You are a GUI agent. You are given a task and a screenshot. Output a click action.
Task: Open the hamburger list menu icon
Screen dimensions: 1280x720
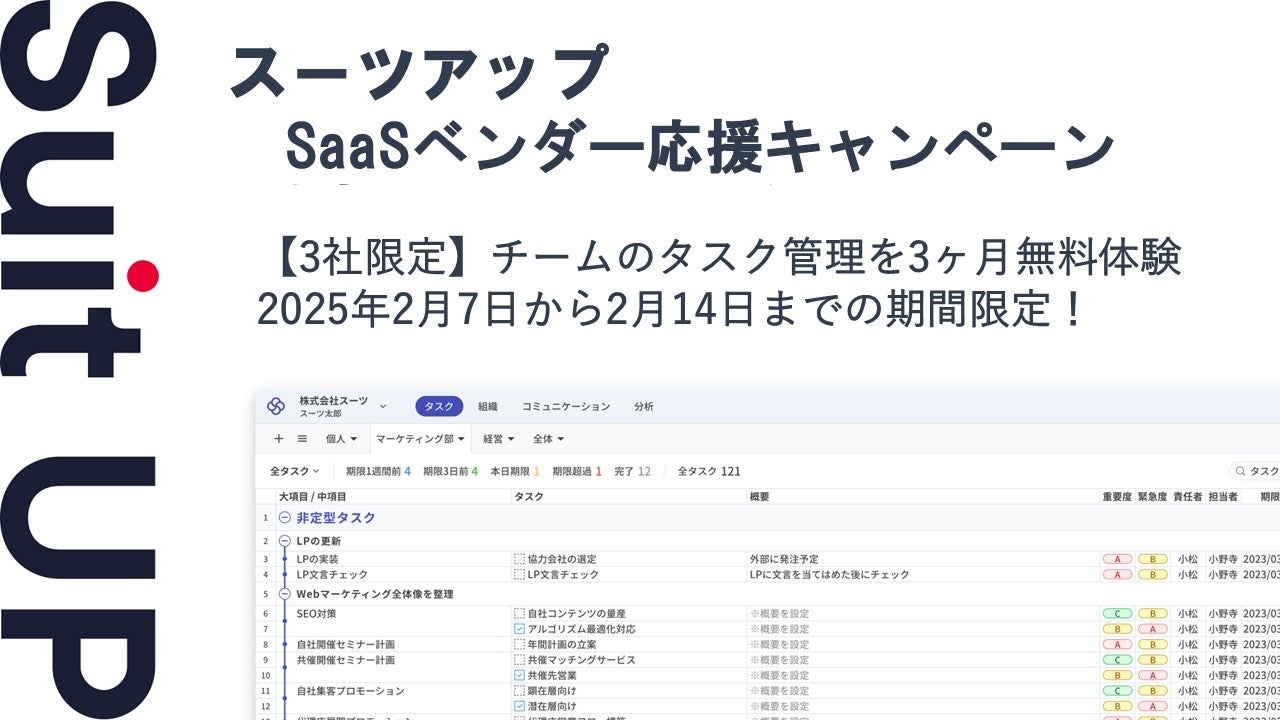pyautogui.click(x=302, y=438)
